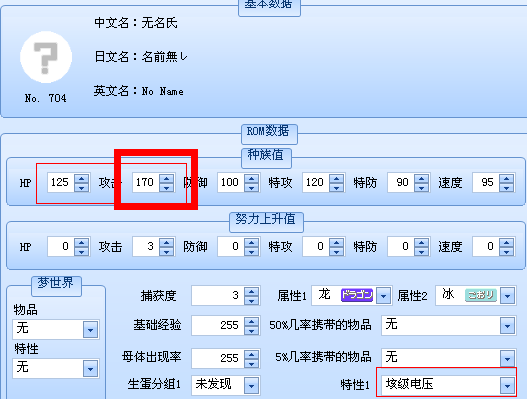Decrease the 基础经验 value 255
The width and height of the screenshot is (527, 399).
coord(251,330)
